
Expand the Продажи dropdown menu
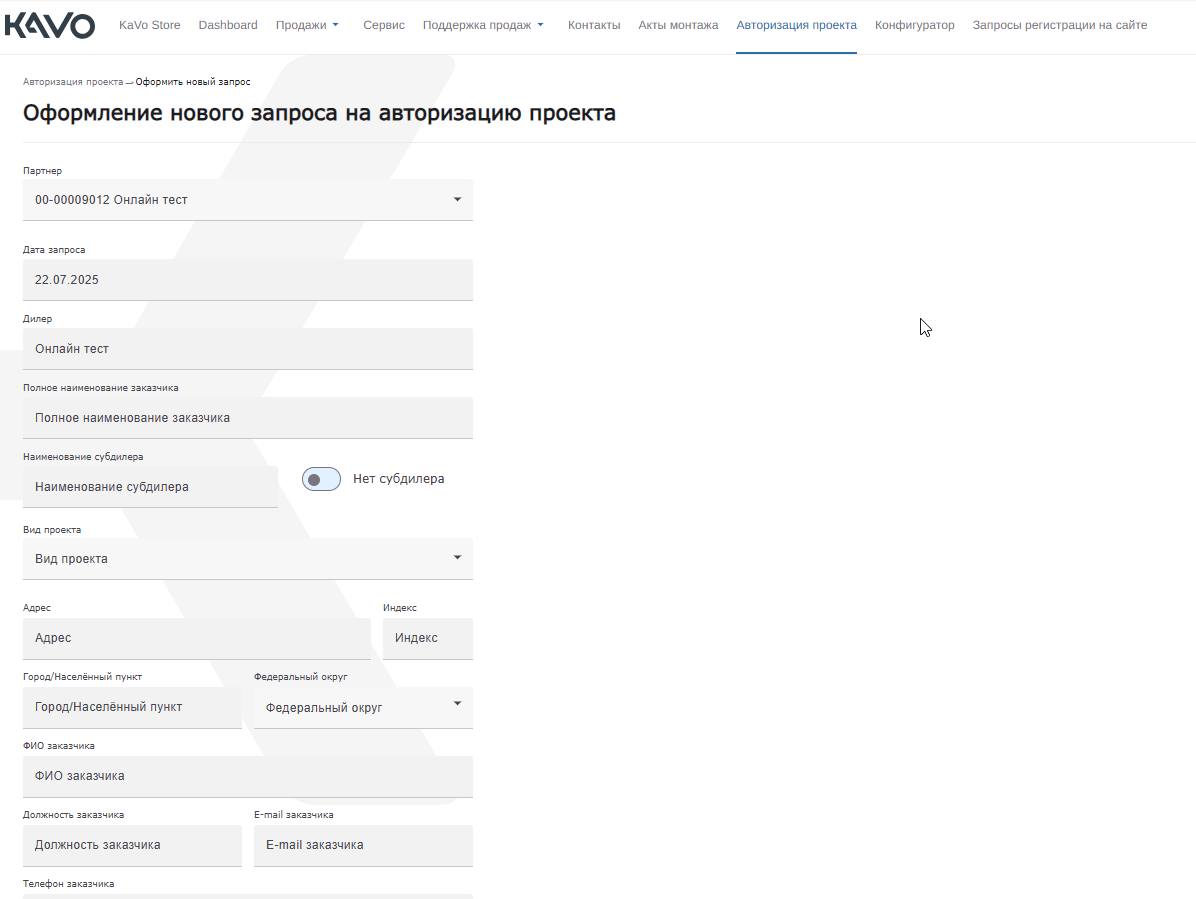pyautogui.click(x=307, y=25)
